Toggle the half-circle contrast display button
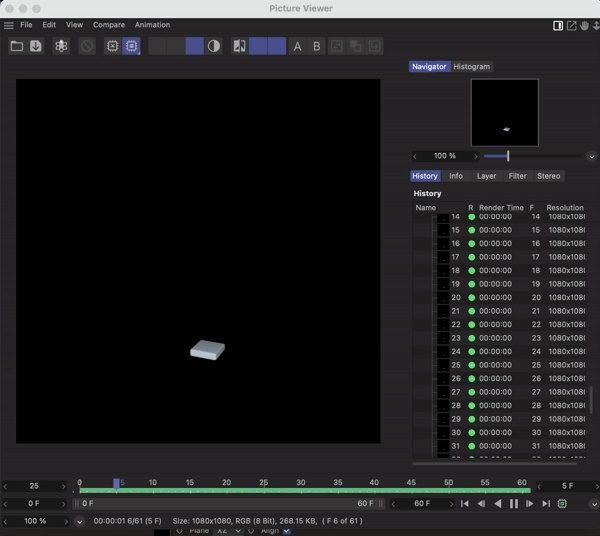Image resolution: width=600 pixels, height=536 pixels. point(214,46)
